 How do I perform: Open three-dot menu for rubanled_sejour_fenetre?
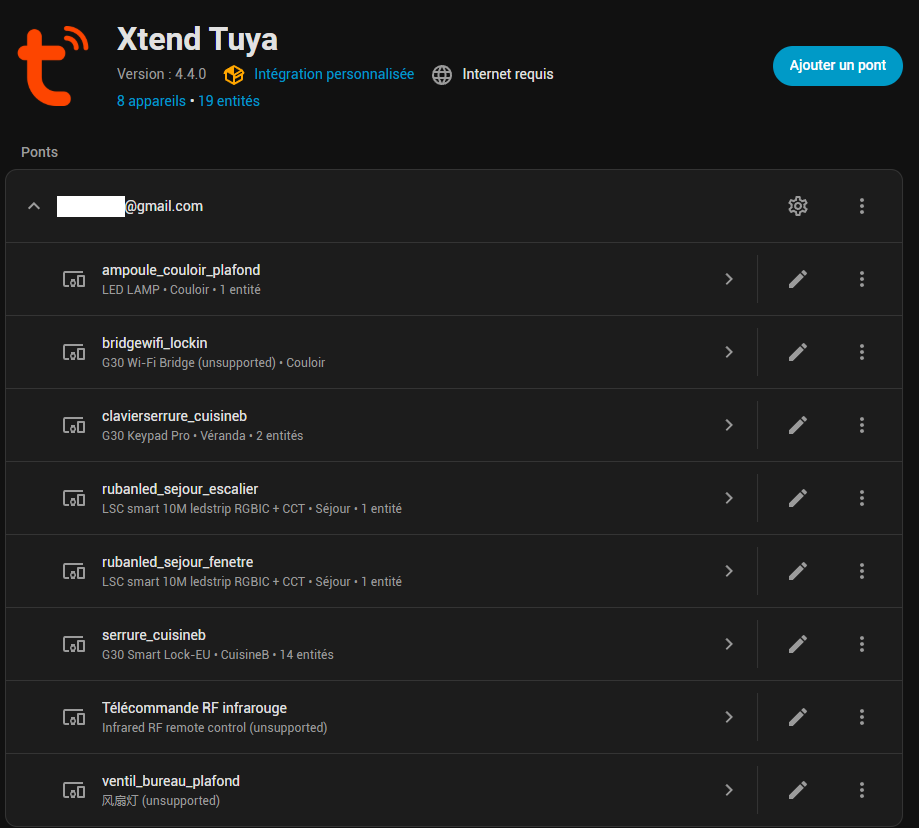click(861, 571)
